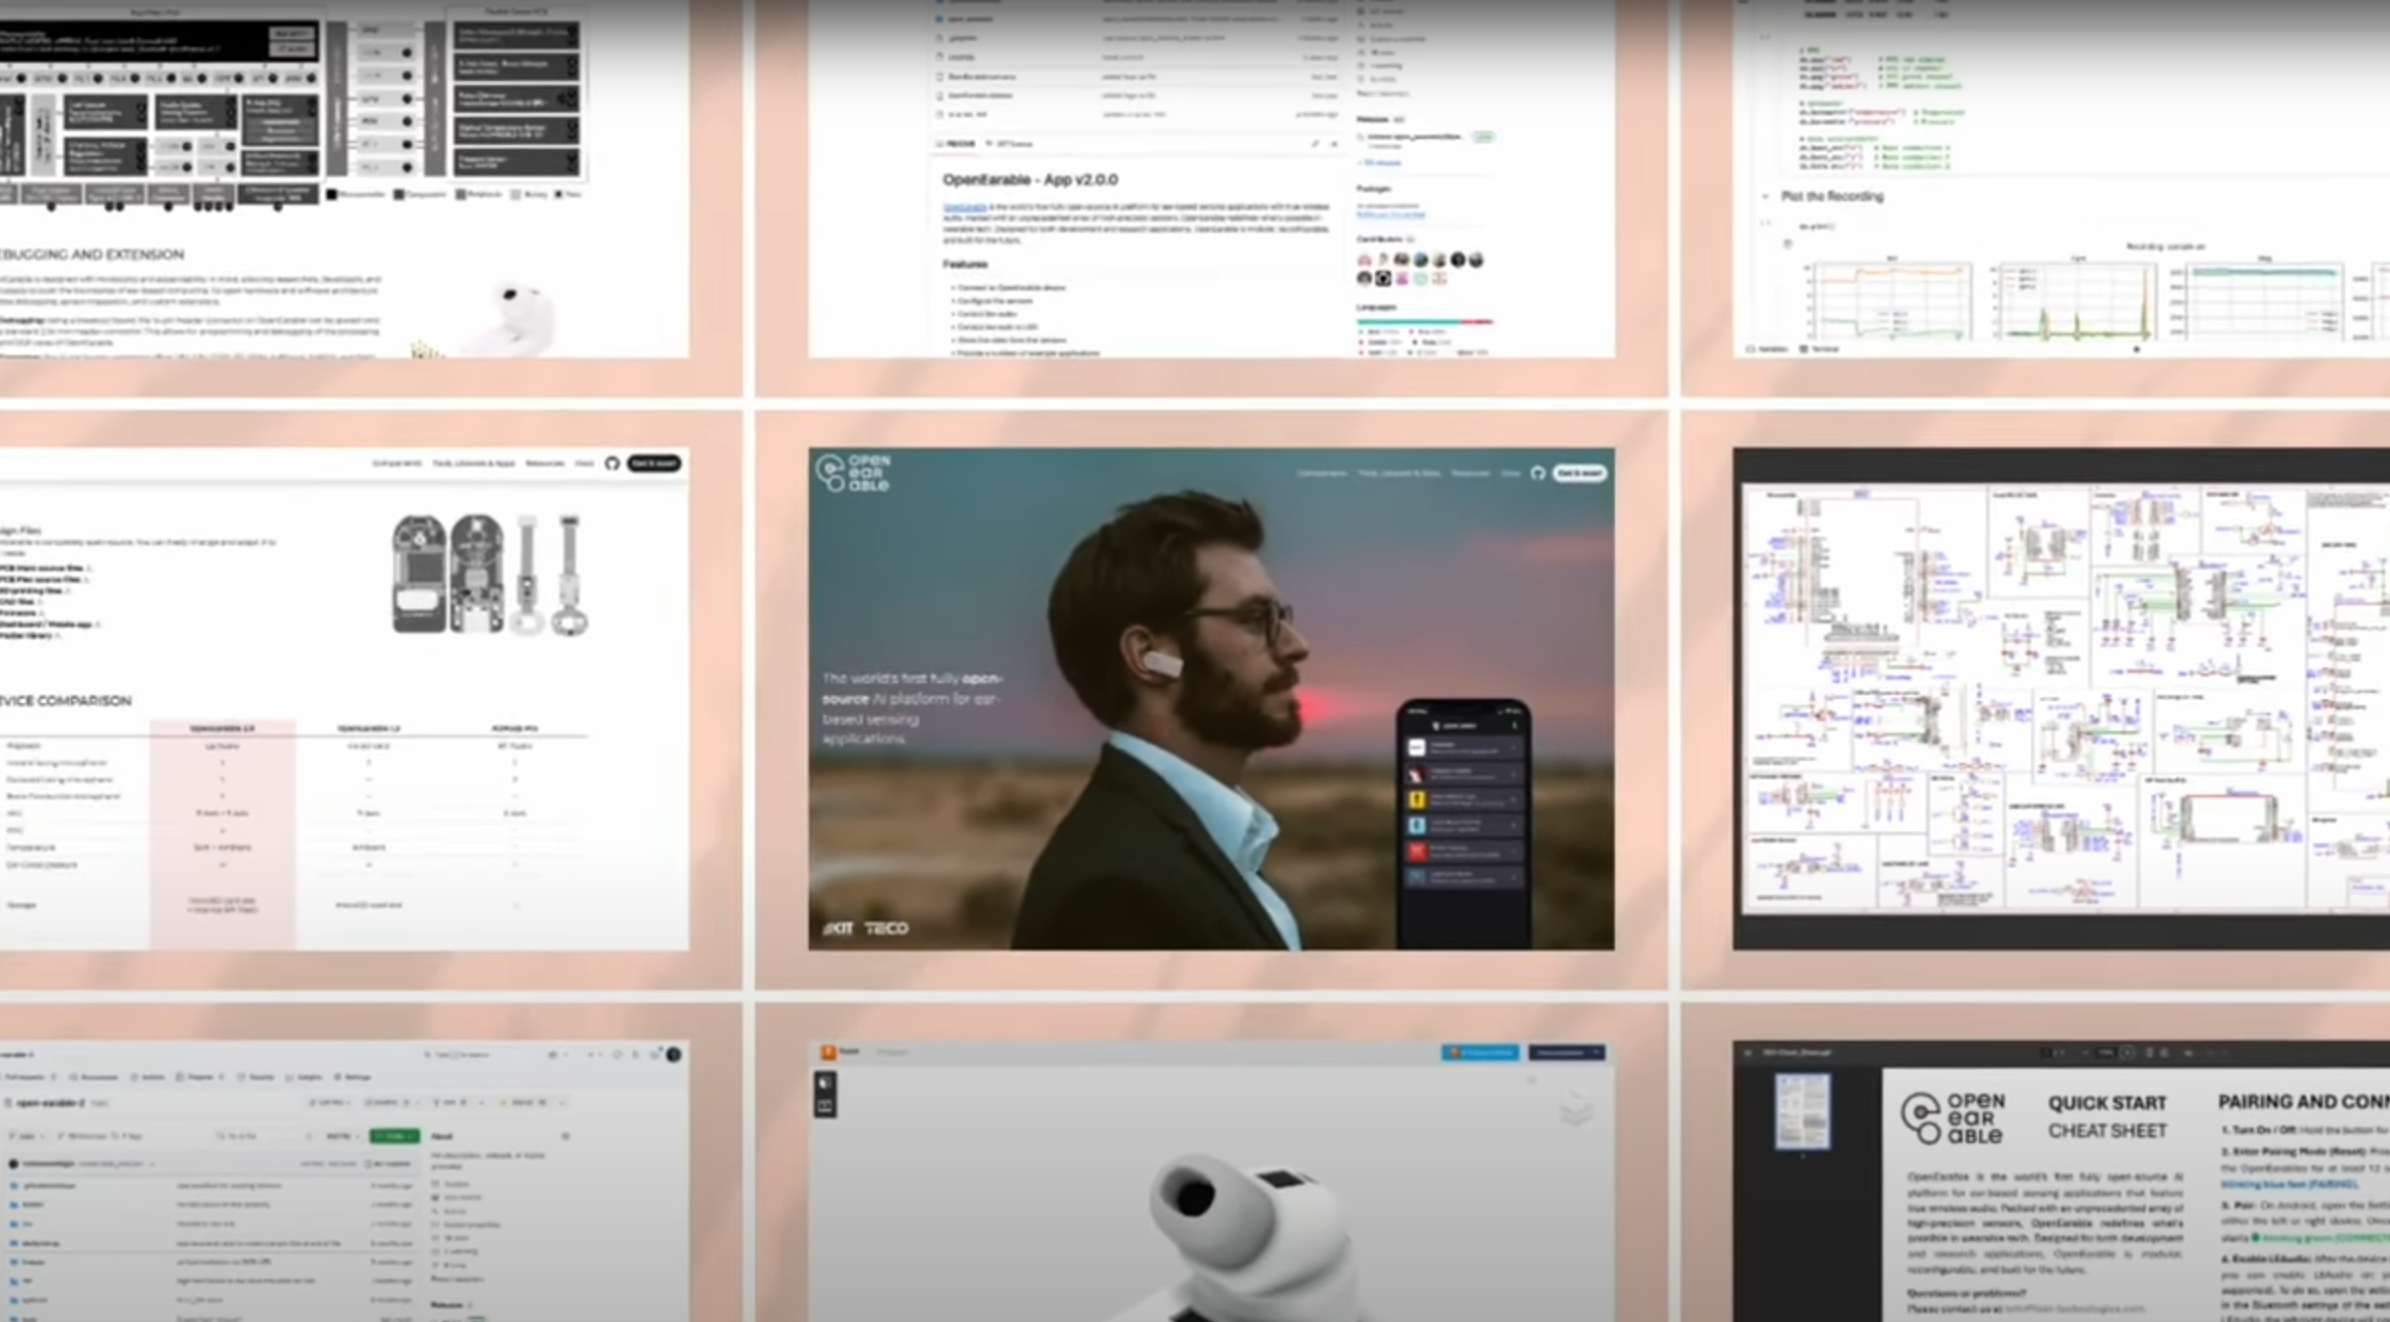Click the OpenEarable logo on hero page

(853, 473)
